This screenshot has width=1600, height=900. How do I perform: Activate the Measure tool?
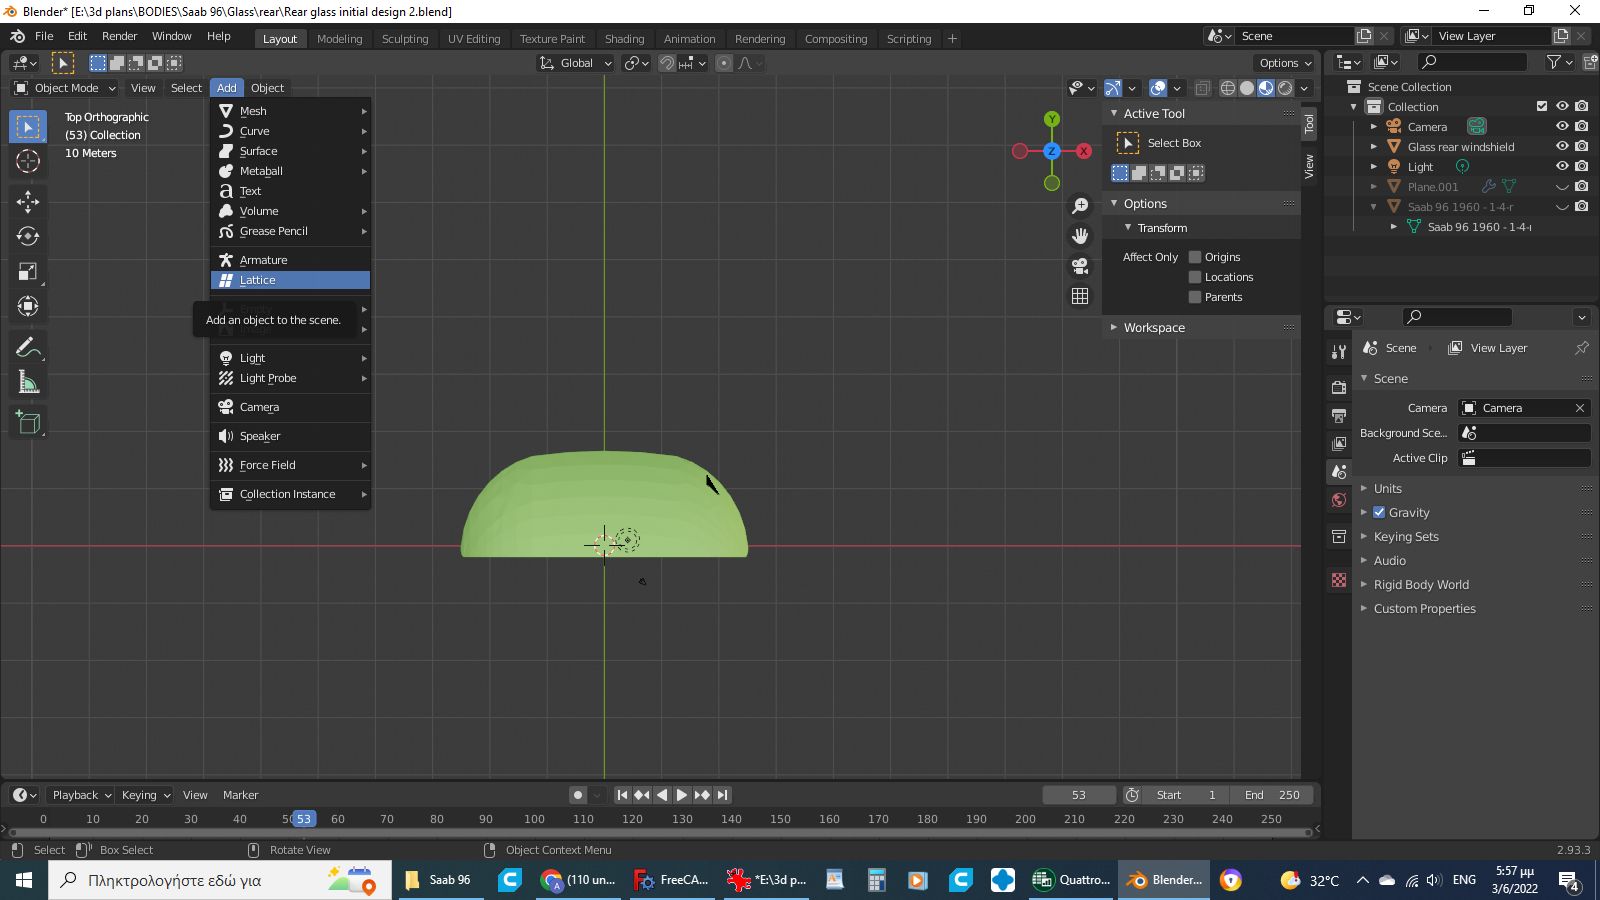pos(28,382)
